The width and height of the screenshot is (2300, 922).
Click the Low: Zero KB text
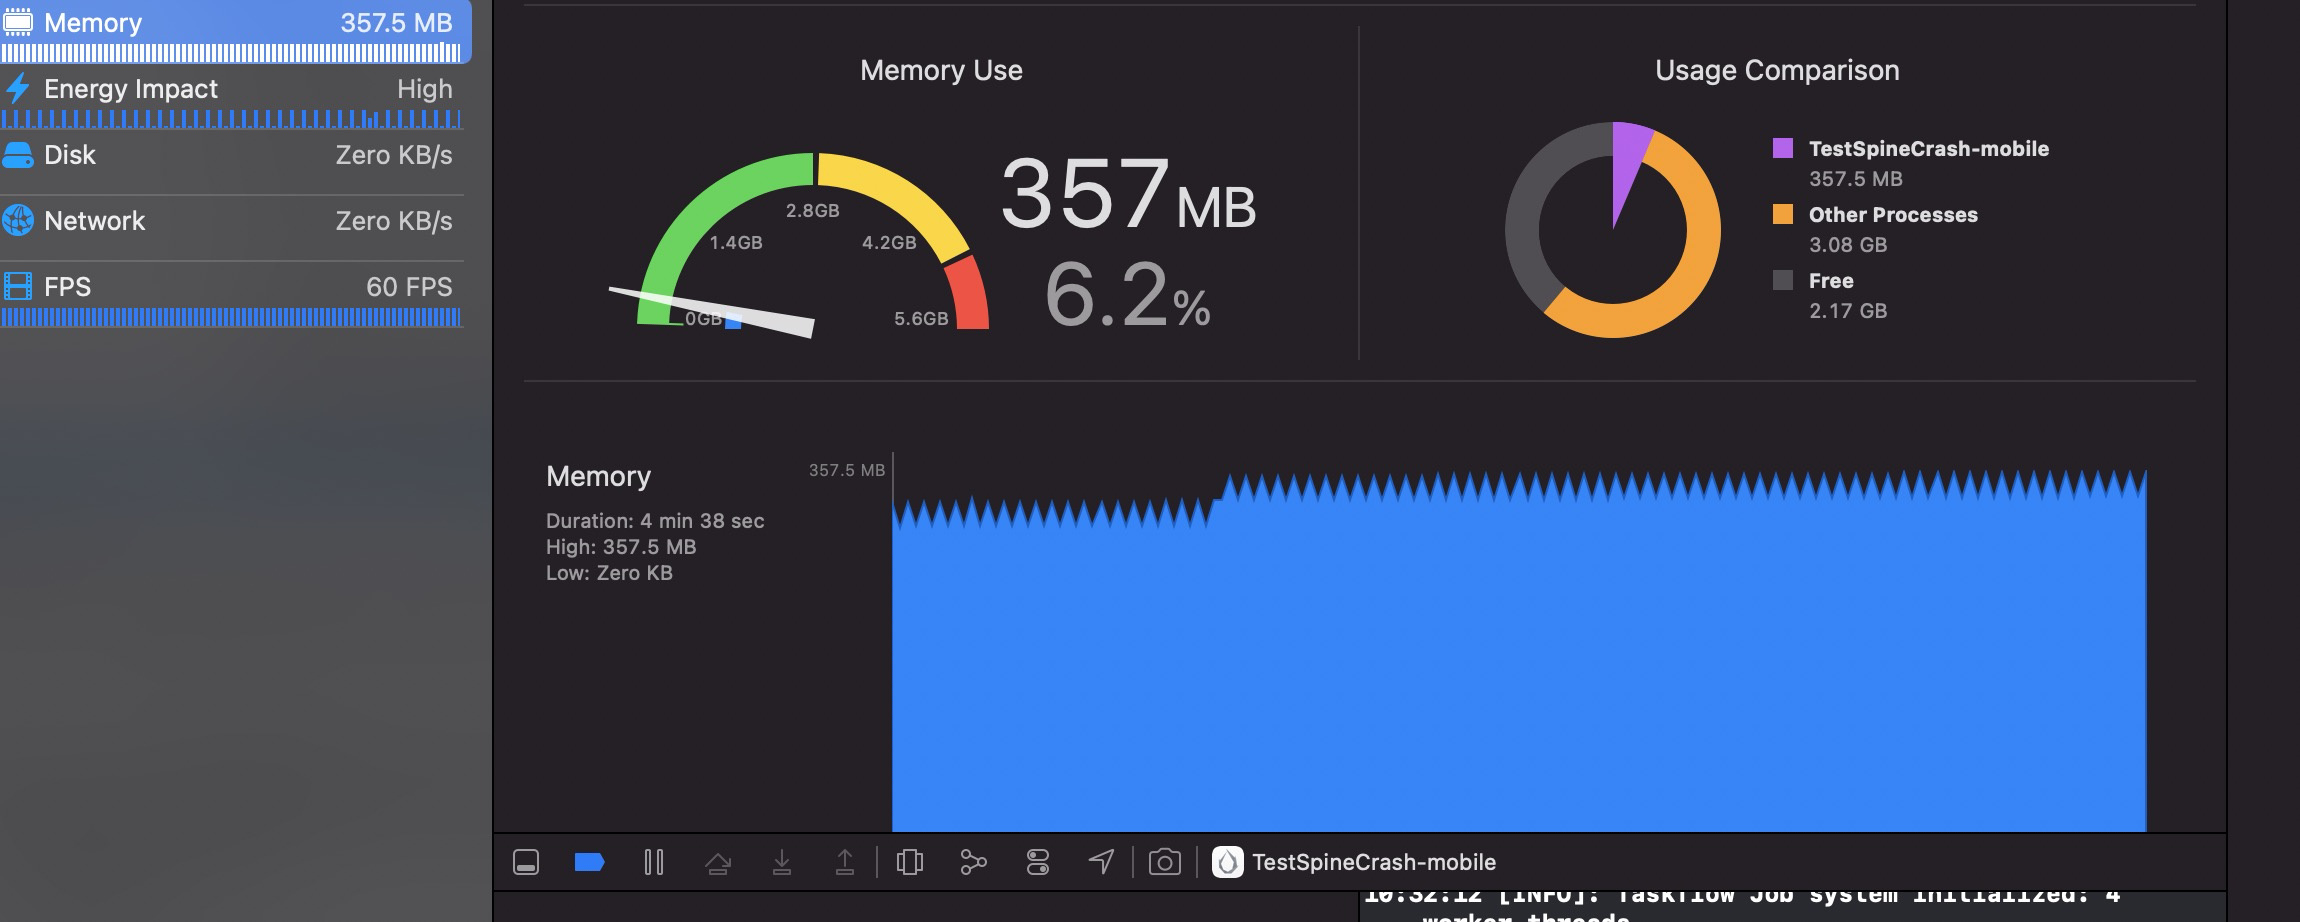[x=609, y=573]
